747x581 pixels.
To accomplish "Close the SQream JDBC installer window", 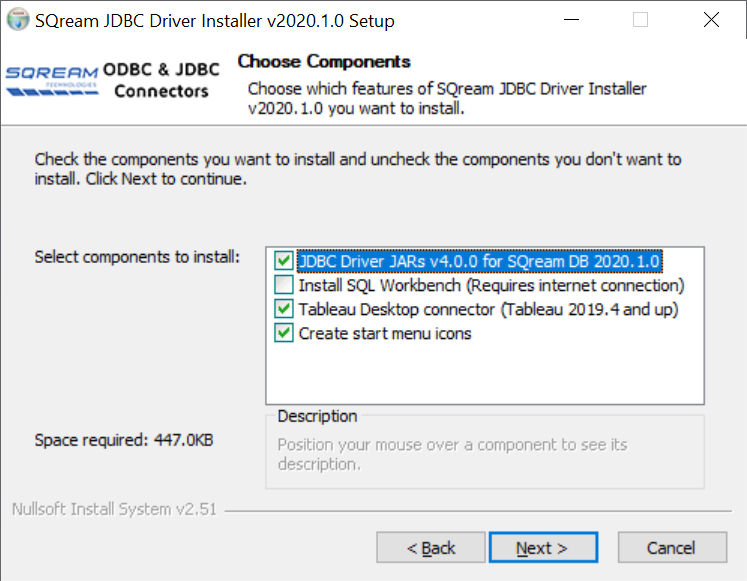I will click(x=711, y=20).
